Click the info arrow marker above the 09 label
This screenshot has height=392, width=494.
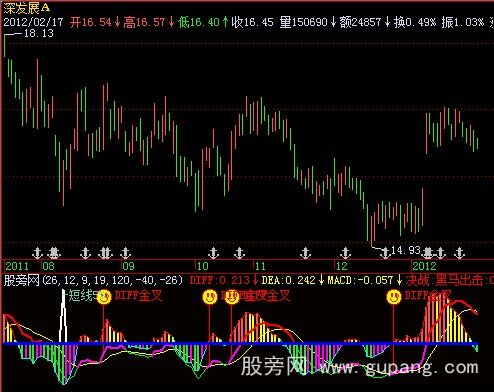tap(125, 253)
